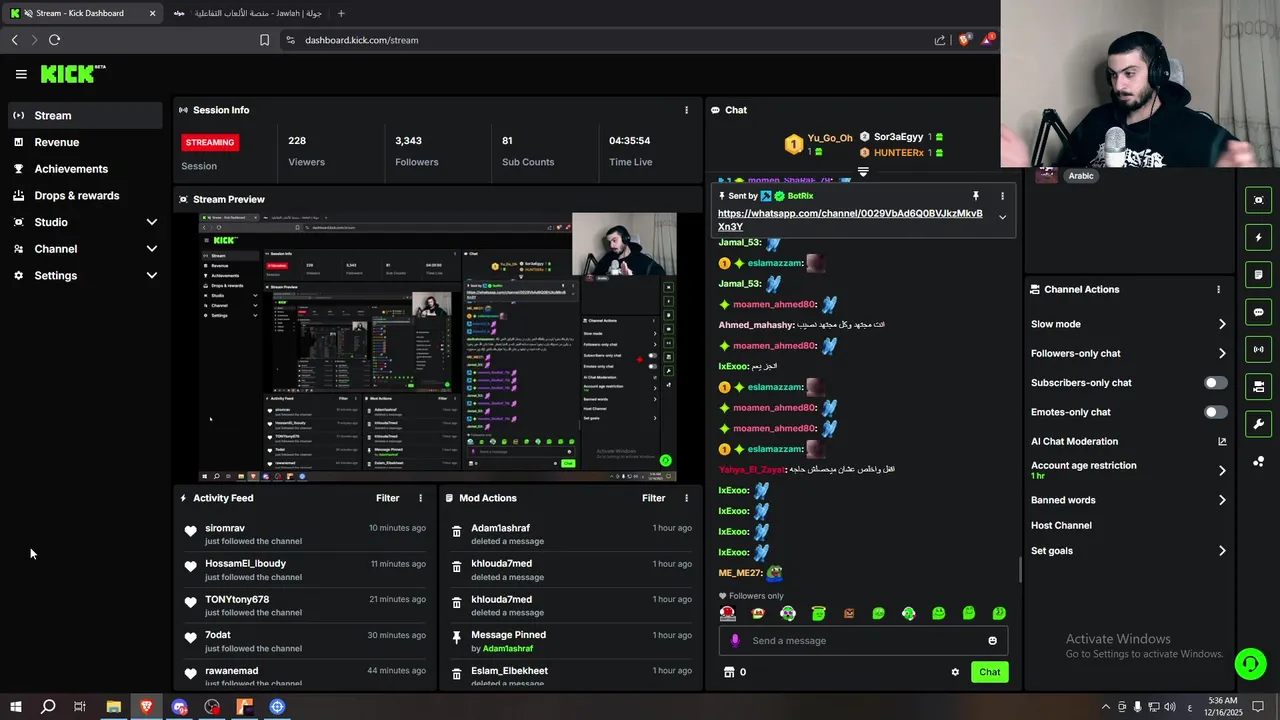
Task: Open Achievements in sidebar
Action: click(85, 169)
